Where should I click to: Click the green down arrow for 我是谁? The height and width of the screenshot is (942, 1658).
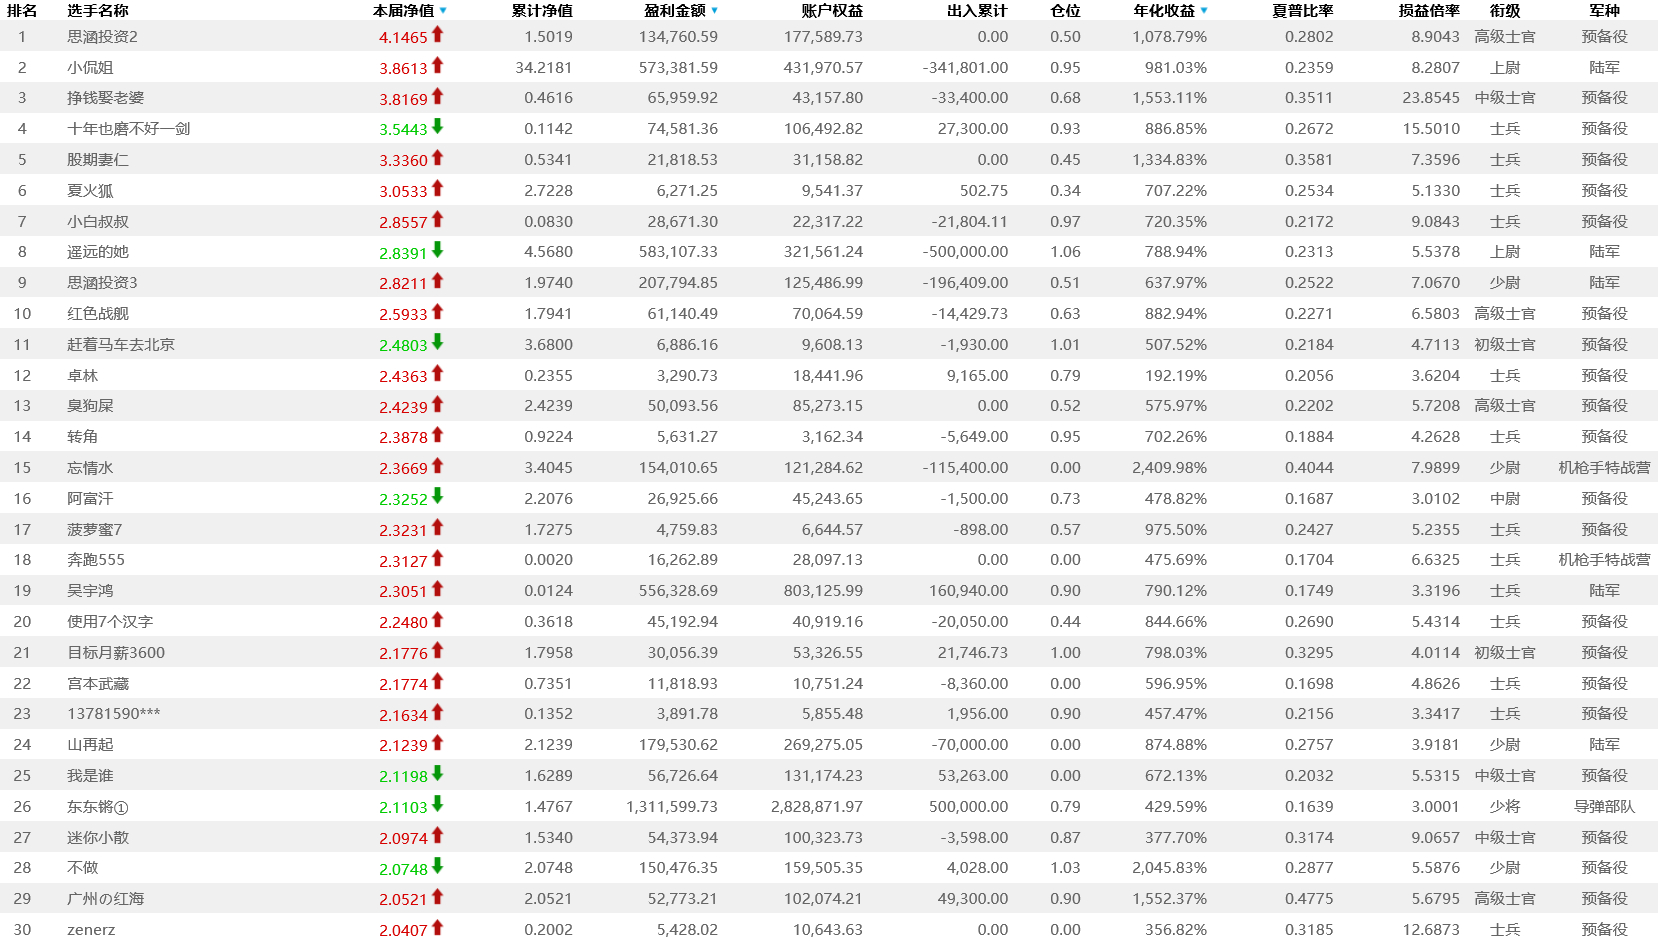click(x=437, y=774)
